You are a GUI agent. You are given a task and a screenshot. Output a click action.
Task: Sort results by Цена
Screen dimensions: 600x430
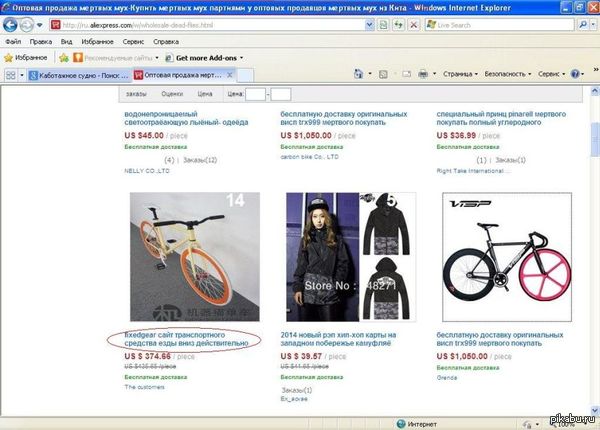click(x=205, y=93)
